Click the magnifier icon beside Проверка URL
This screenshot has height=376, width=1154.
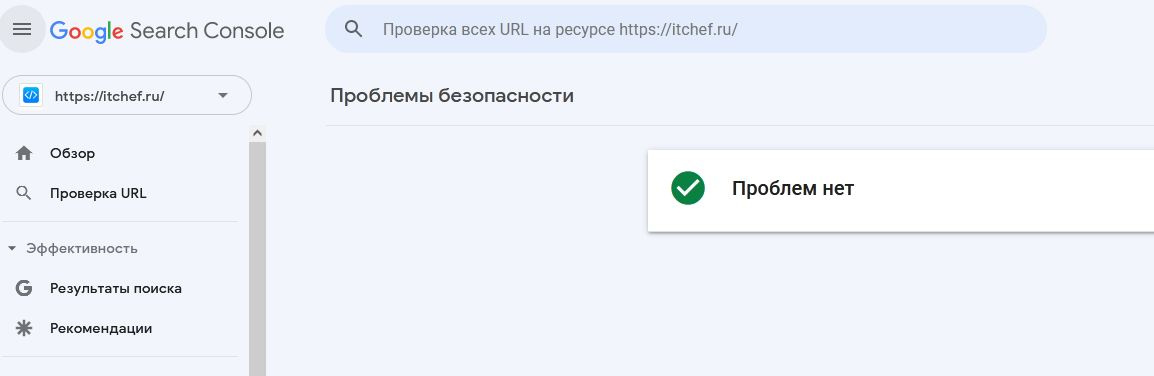pyautogui.click(x=24, y=194)
